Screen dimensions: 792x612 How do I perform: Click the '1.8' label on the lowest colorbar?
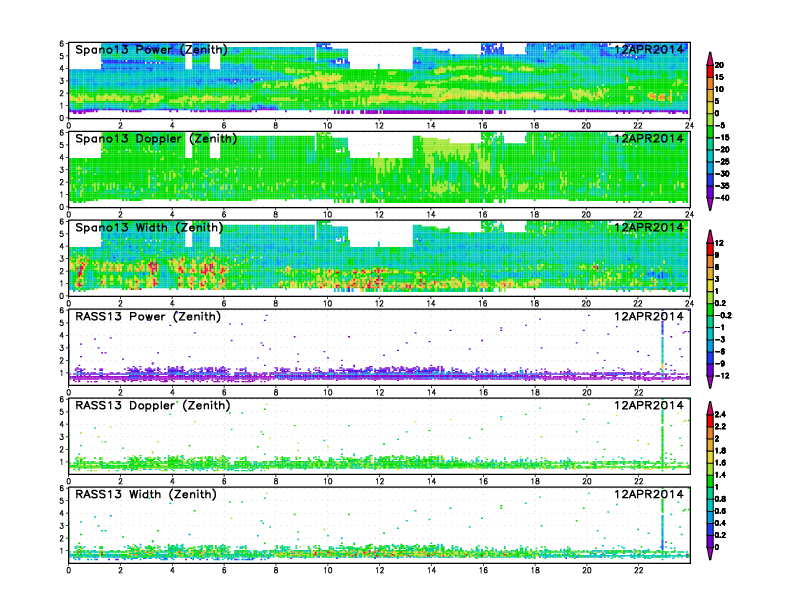720,450
